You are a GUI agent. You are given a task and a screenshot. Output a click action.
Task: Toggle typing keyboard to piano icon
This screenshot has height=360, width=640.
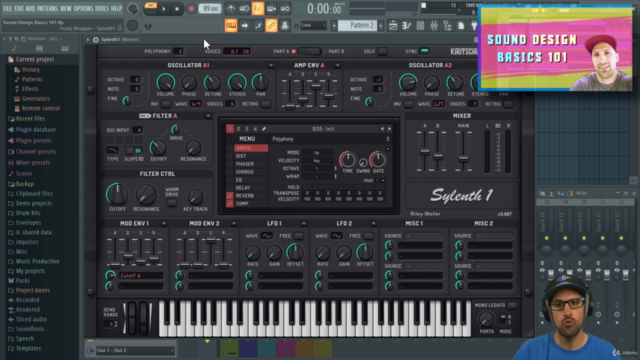pyautogui.click(x=231, y=26)
